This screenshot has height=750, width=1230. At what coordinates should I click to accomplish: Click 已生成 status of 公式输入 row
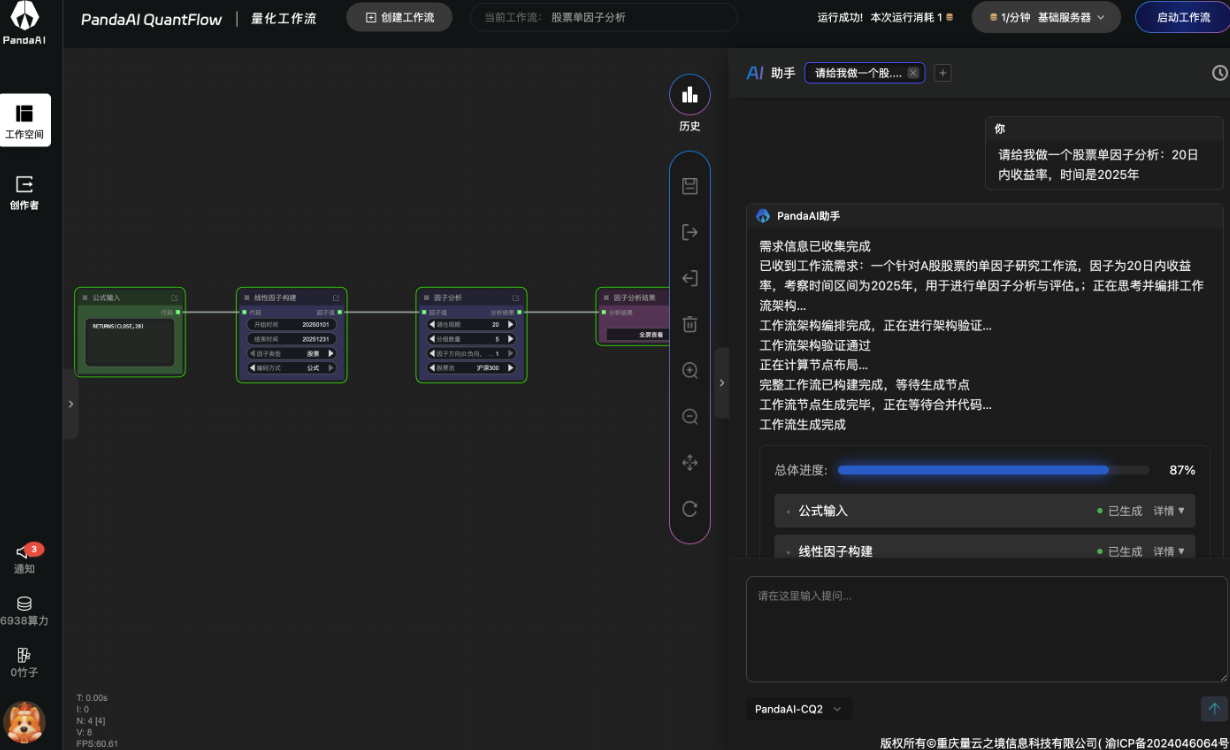[1119, 511]
